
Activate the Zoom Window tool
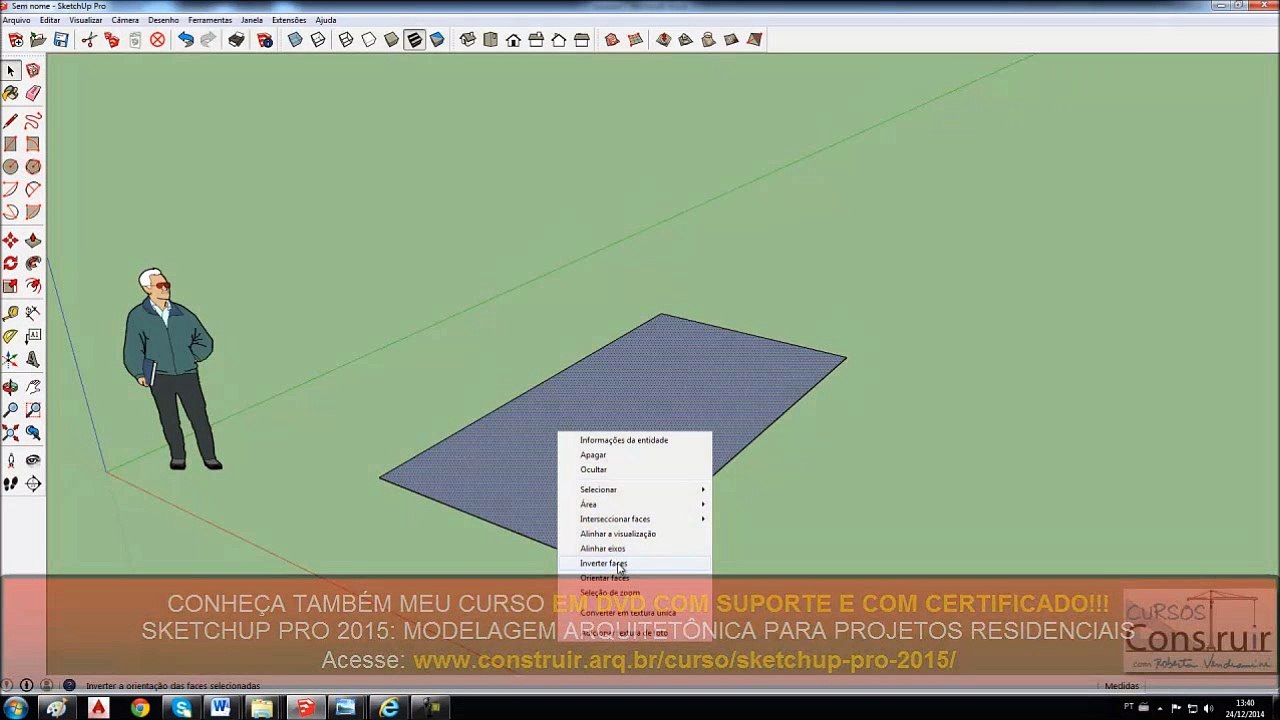click(x=33, y=409)
